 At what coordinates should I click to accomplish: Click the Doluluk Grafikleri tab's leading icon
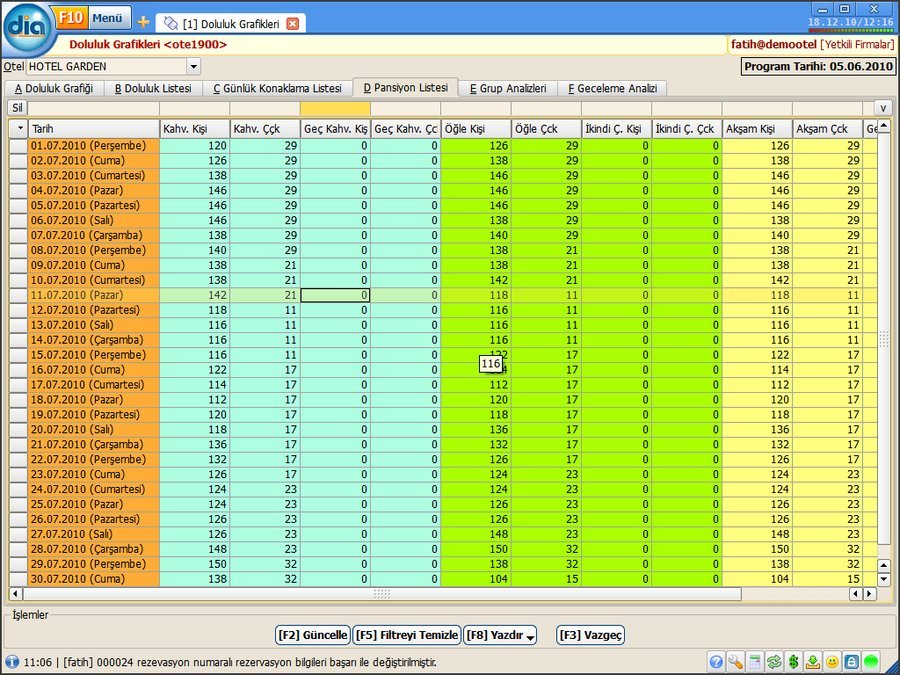[x=170, y=24]
